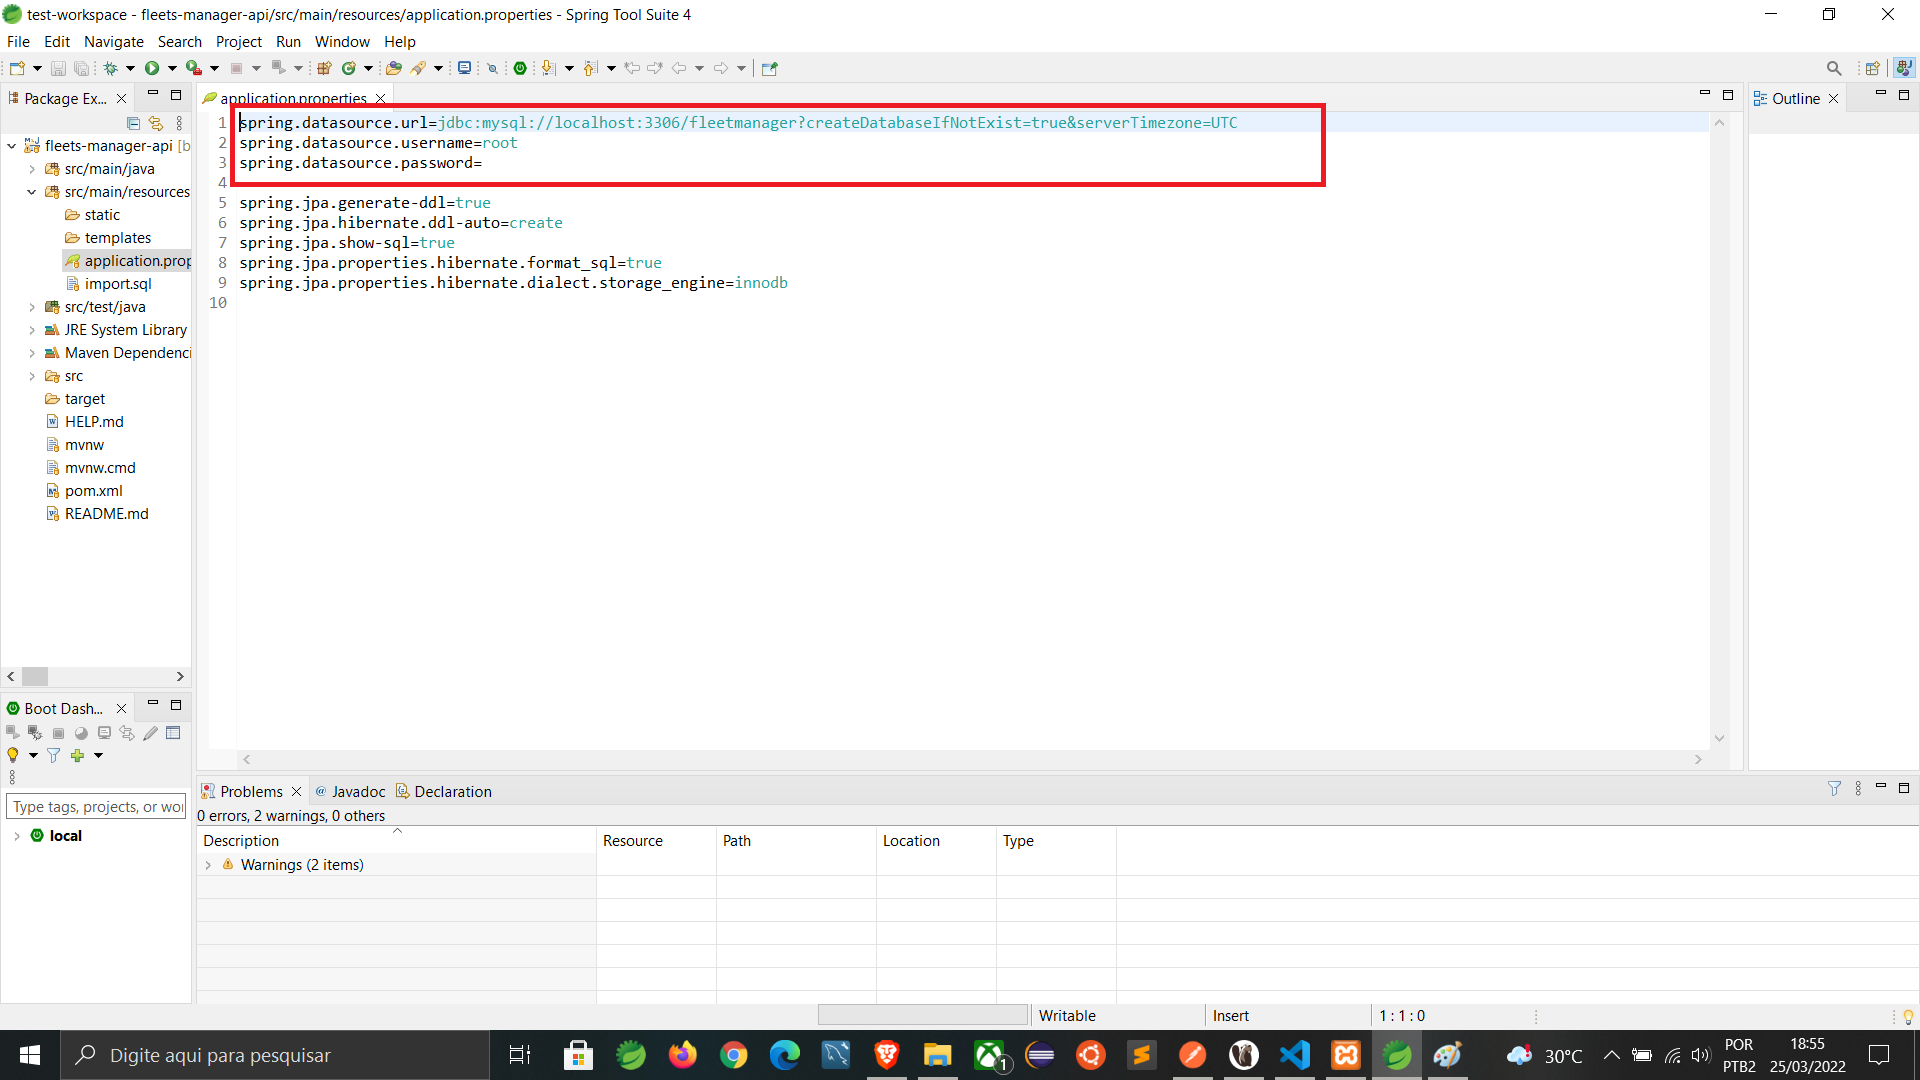
Task: Toggle Link with Editor in Package Explorer
Action: click(x=156, y=123)
